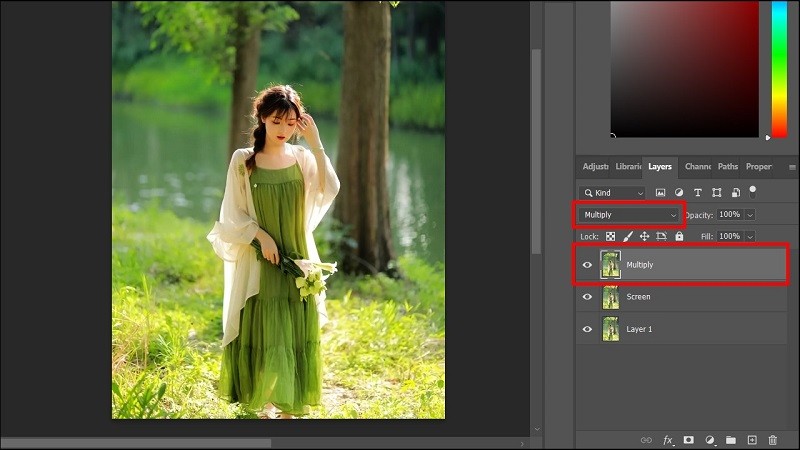Create a new layer
Image resolution: width=800 pixels, height=450 pixels.
(x=752, y=440)
